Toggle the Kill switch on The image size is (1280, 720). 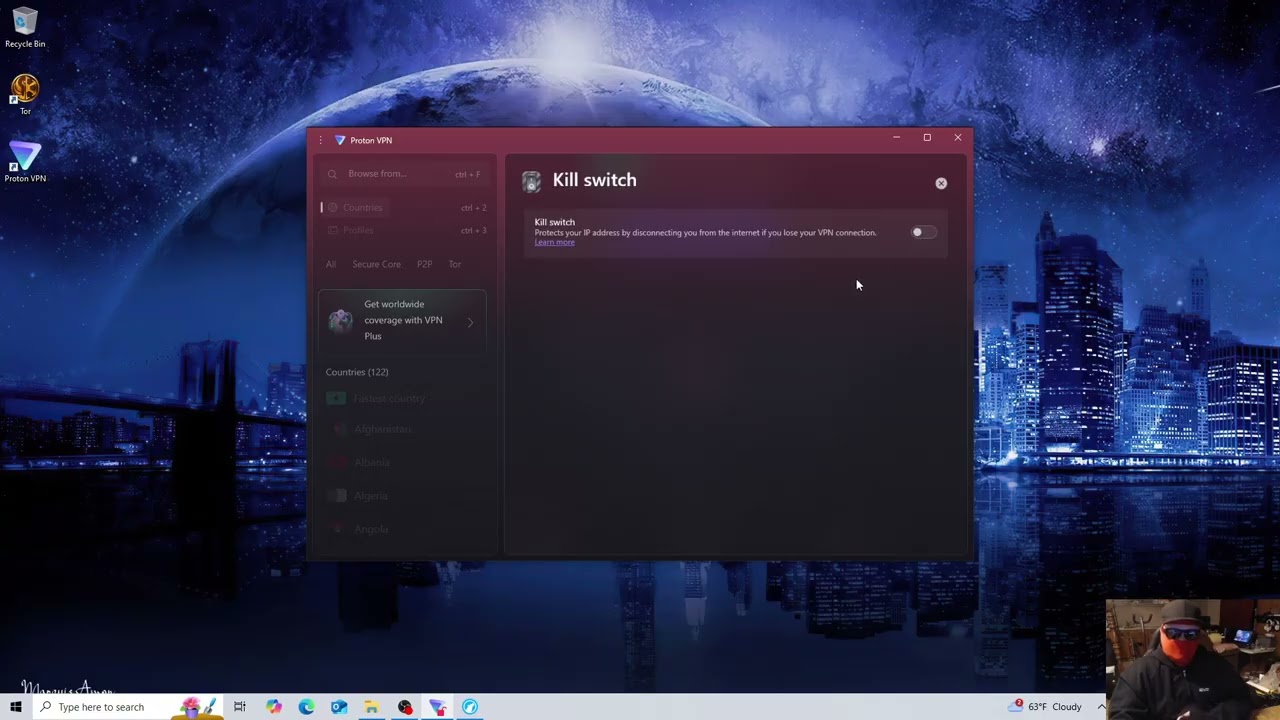click(x=923, y=232)
